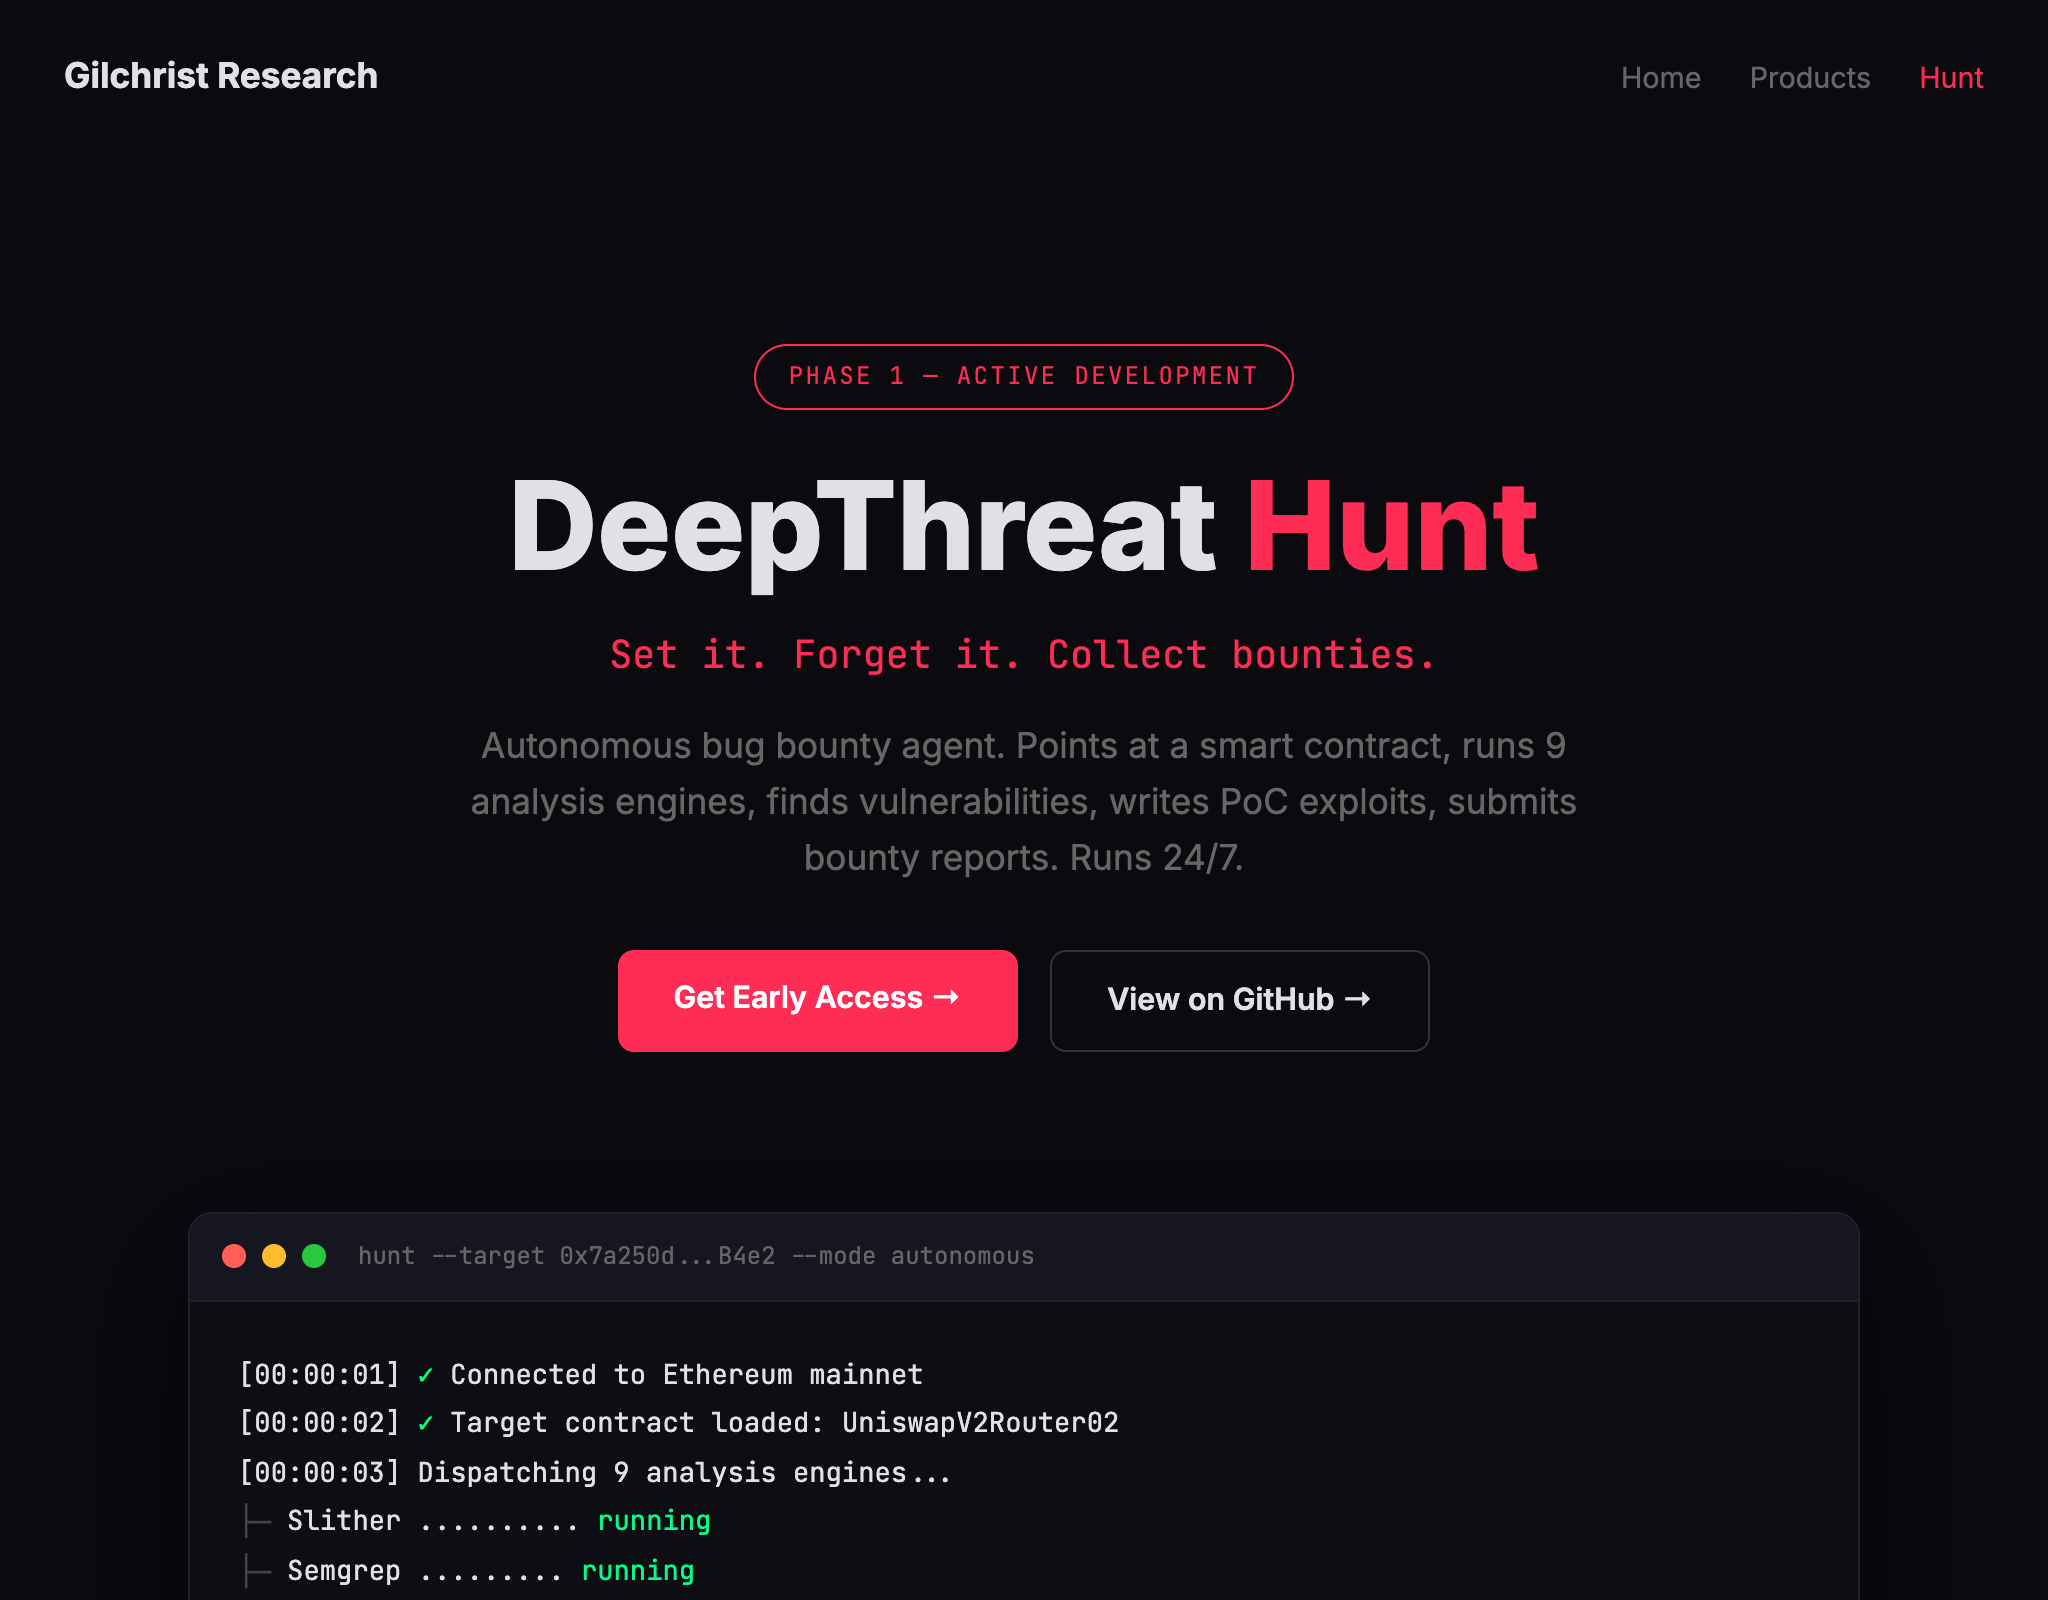Image resolution: width=2048 pixels, height=1600 pixels.
Task: Click the tree branch icon before Semgrep
Action: (257, 1571)
